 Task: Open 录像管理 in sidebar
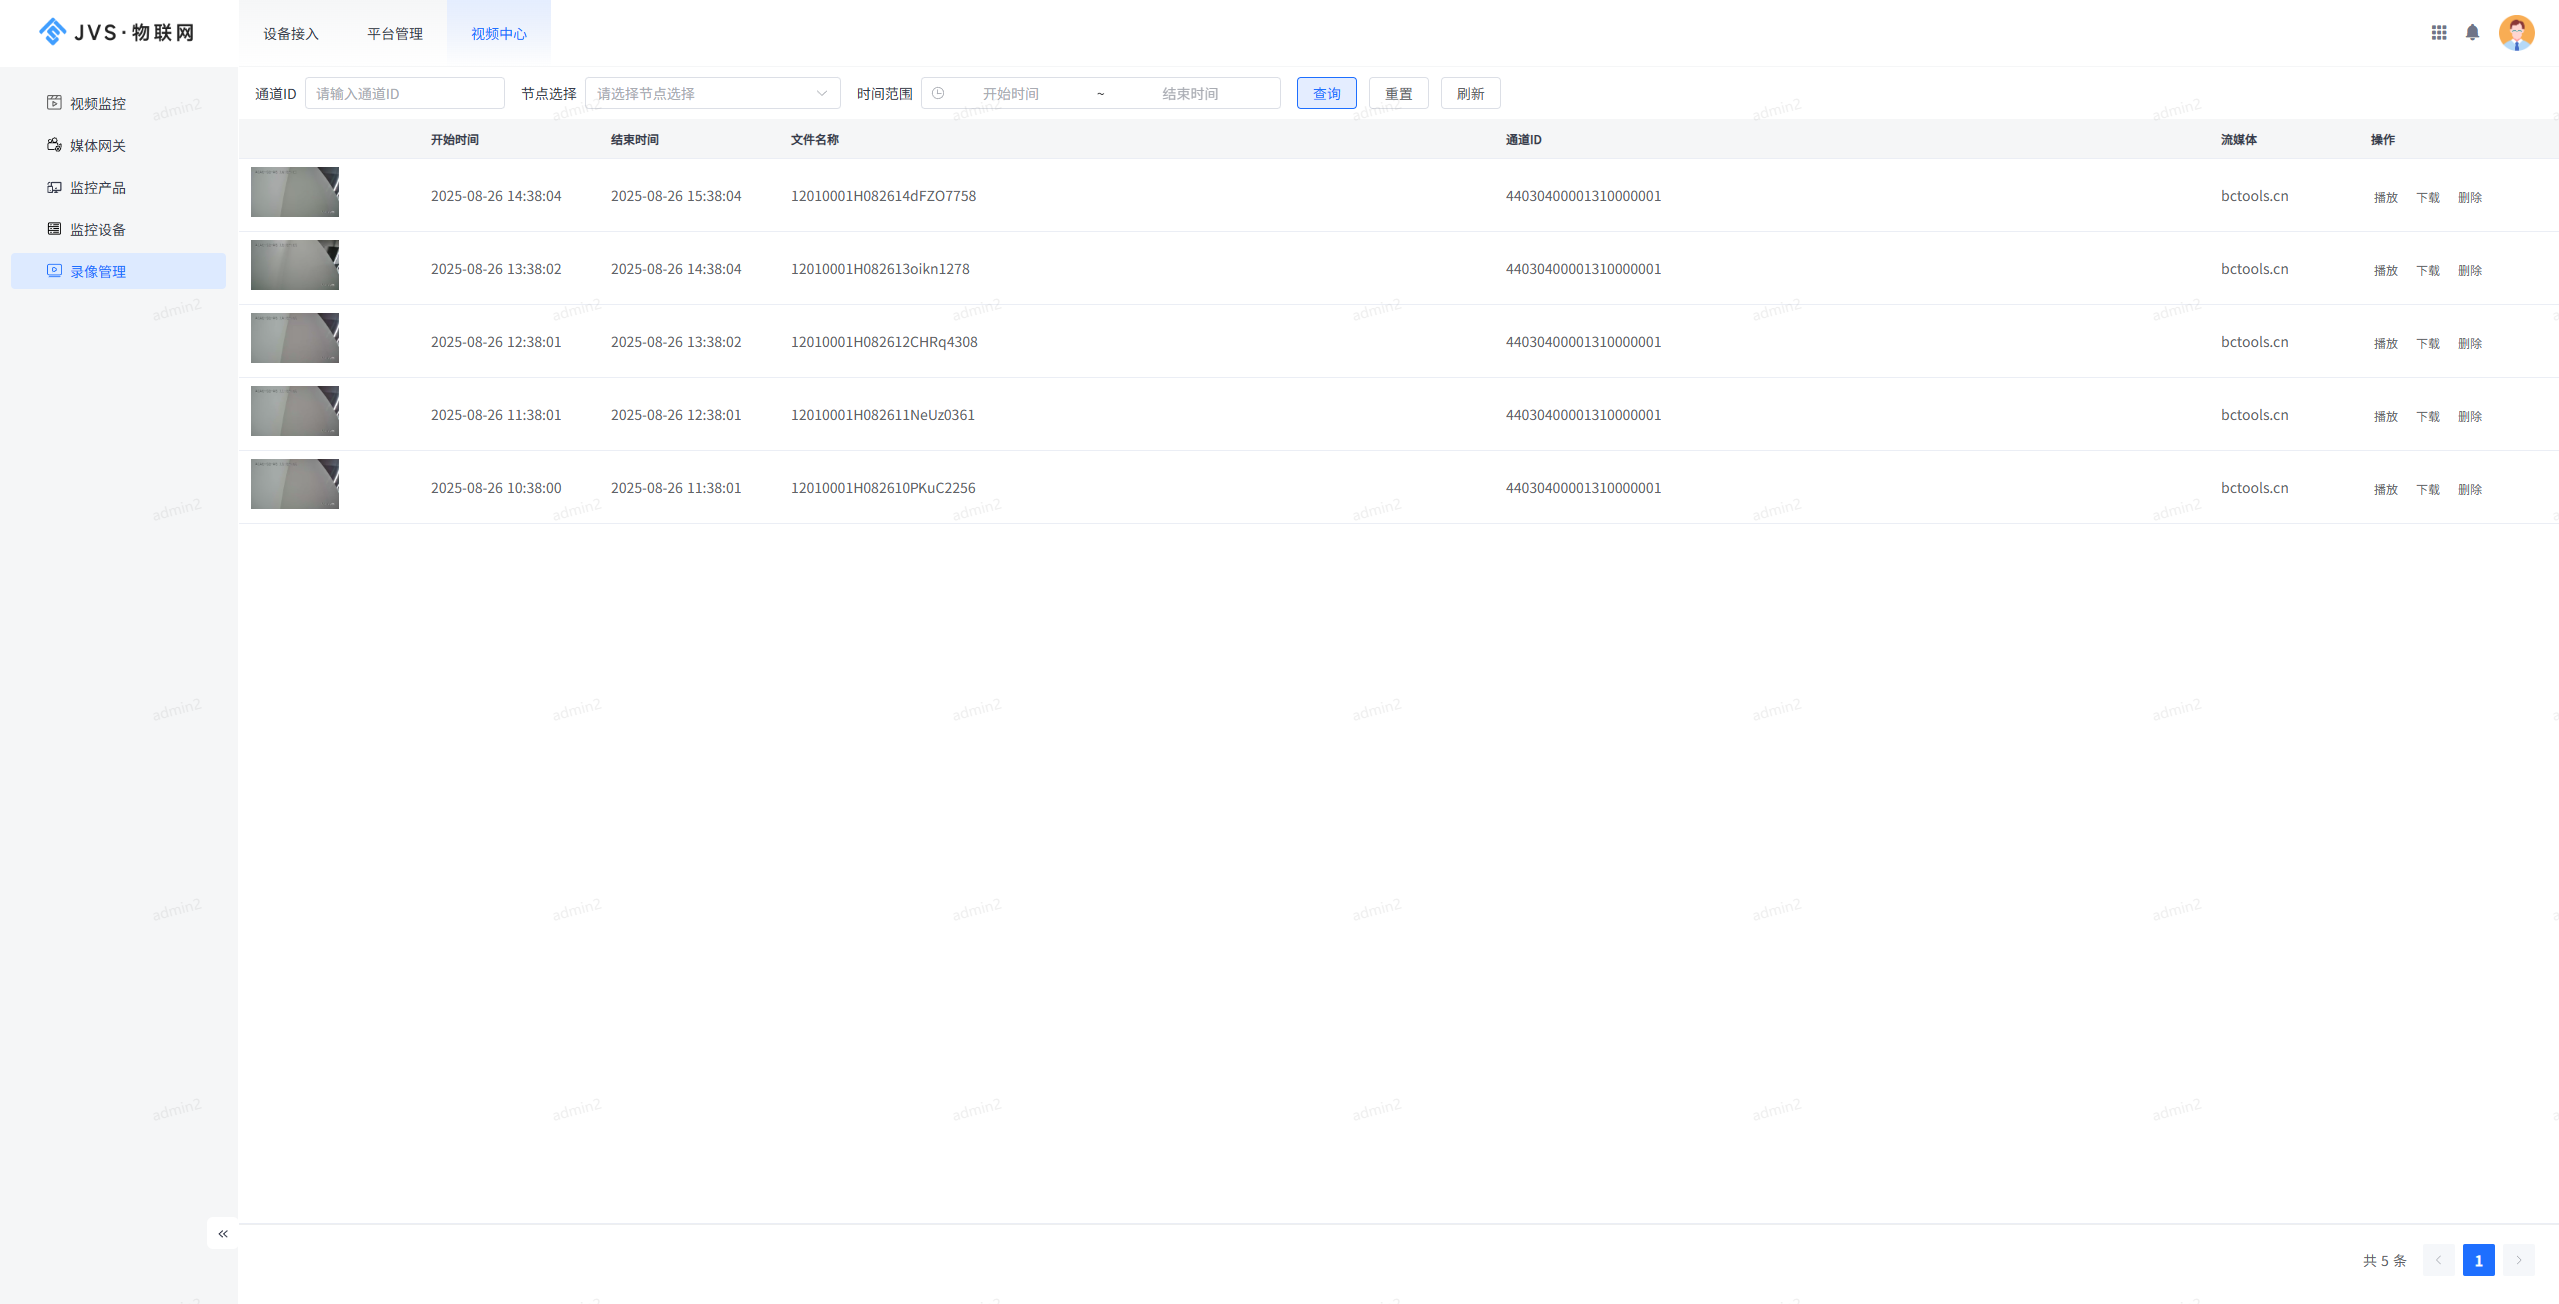click(x=118, y=271)
